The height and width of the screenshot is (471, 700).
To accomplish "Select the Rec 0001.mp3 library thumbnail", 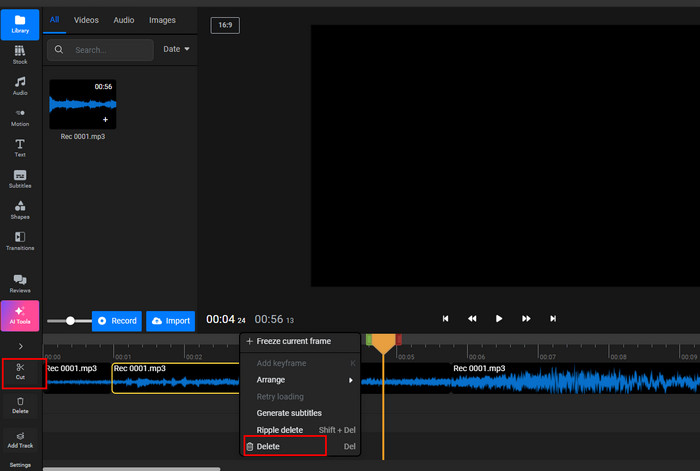I will (83, 104).
